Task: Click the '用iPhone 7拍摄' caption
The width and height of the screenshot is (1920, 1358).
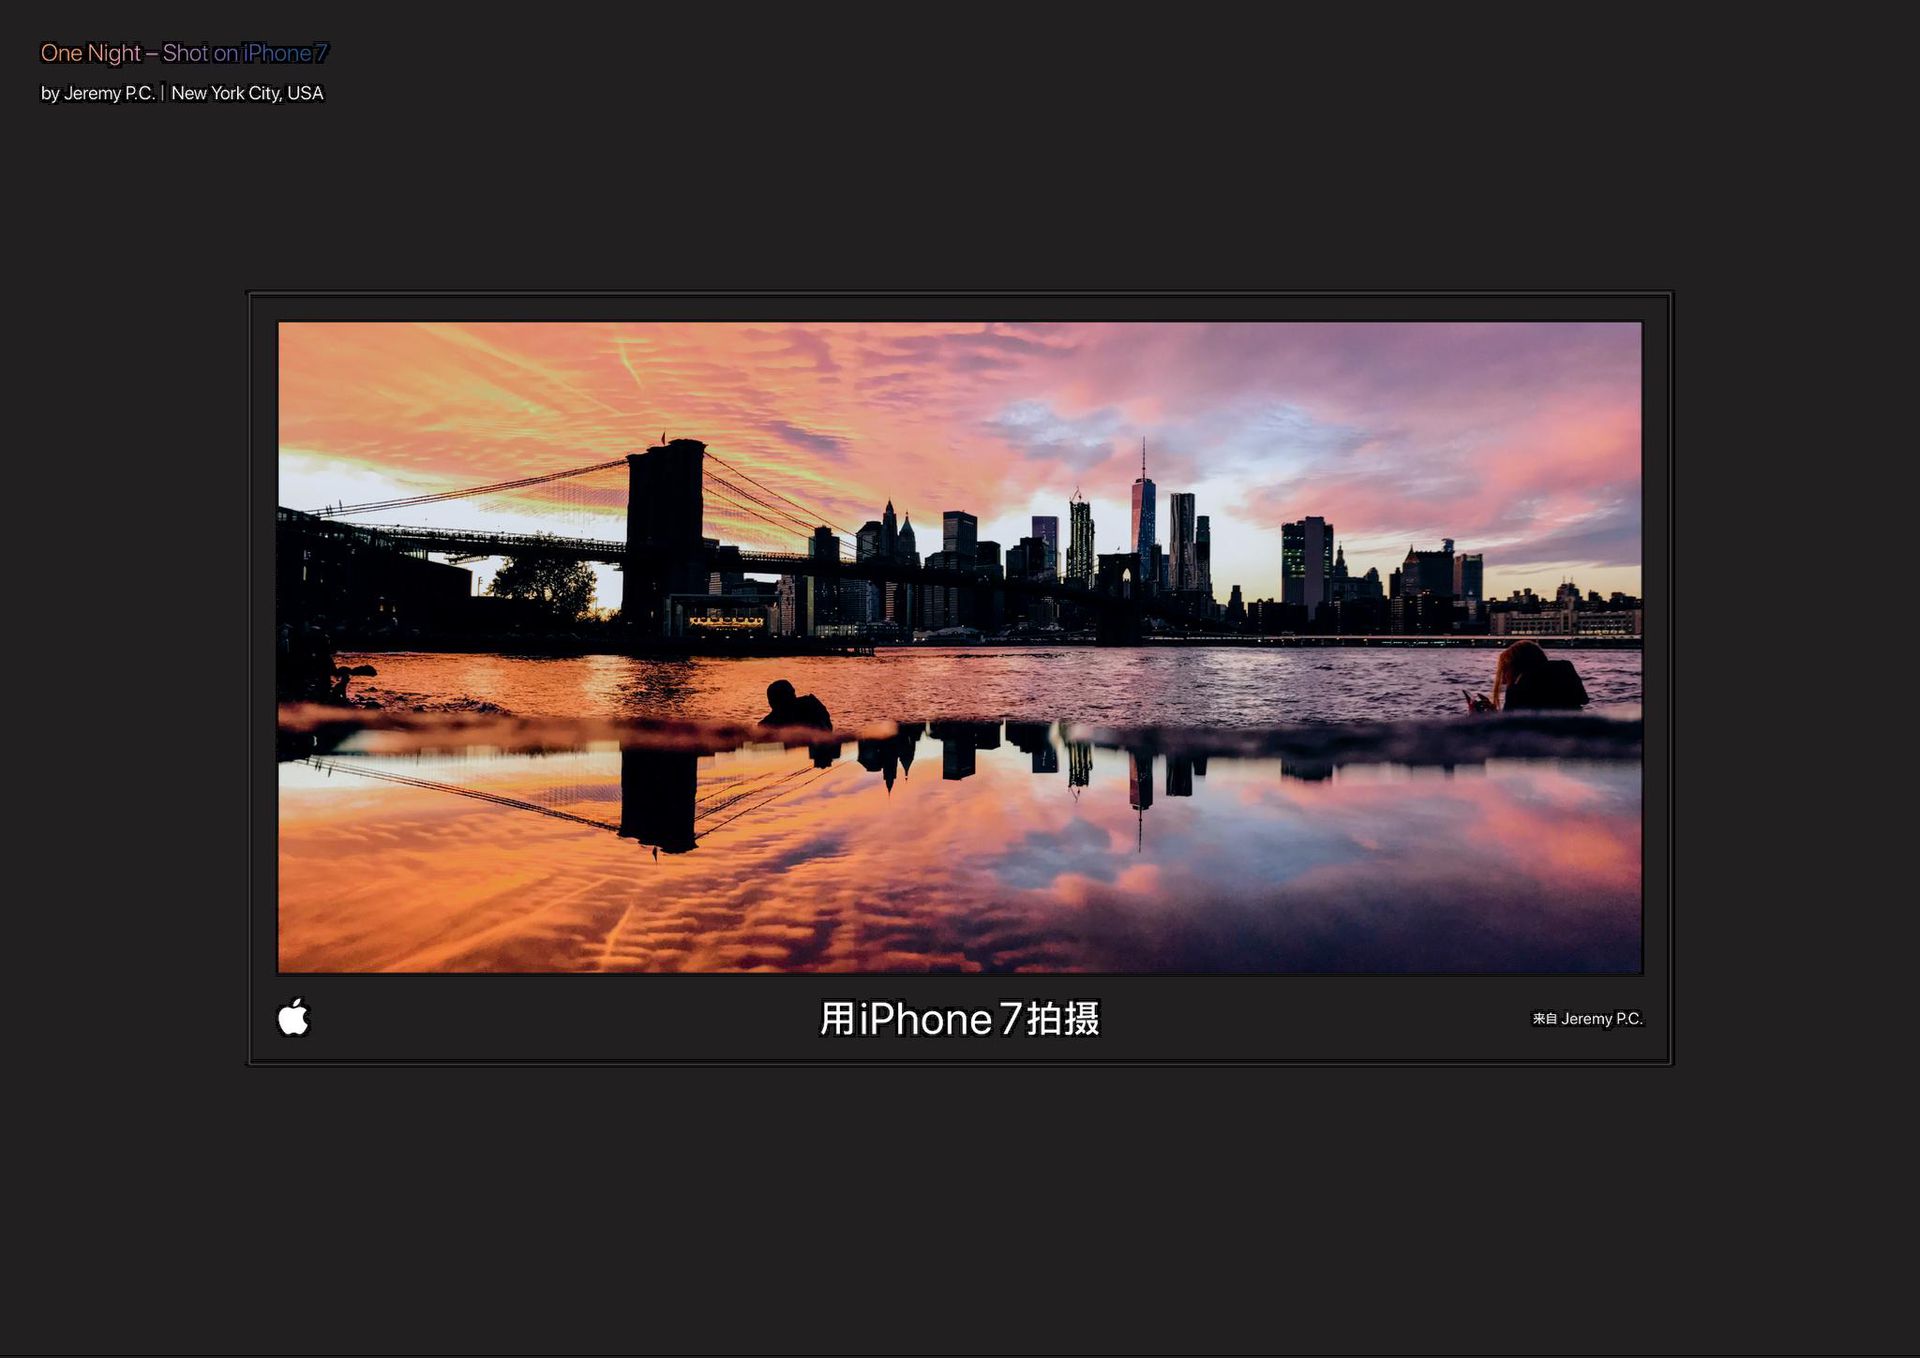Action: pyautogui.click(x=959, y=1019)
